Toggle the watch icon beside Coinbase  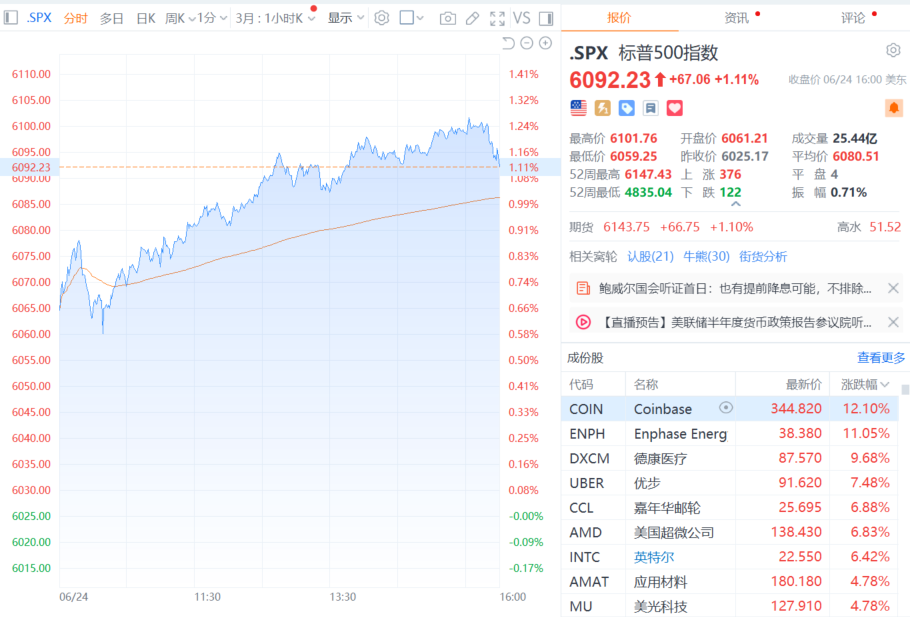tap(726, 408)
